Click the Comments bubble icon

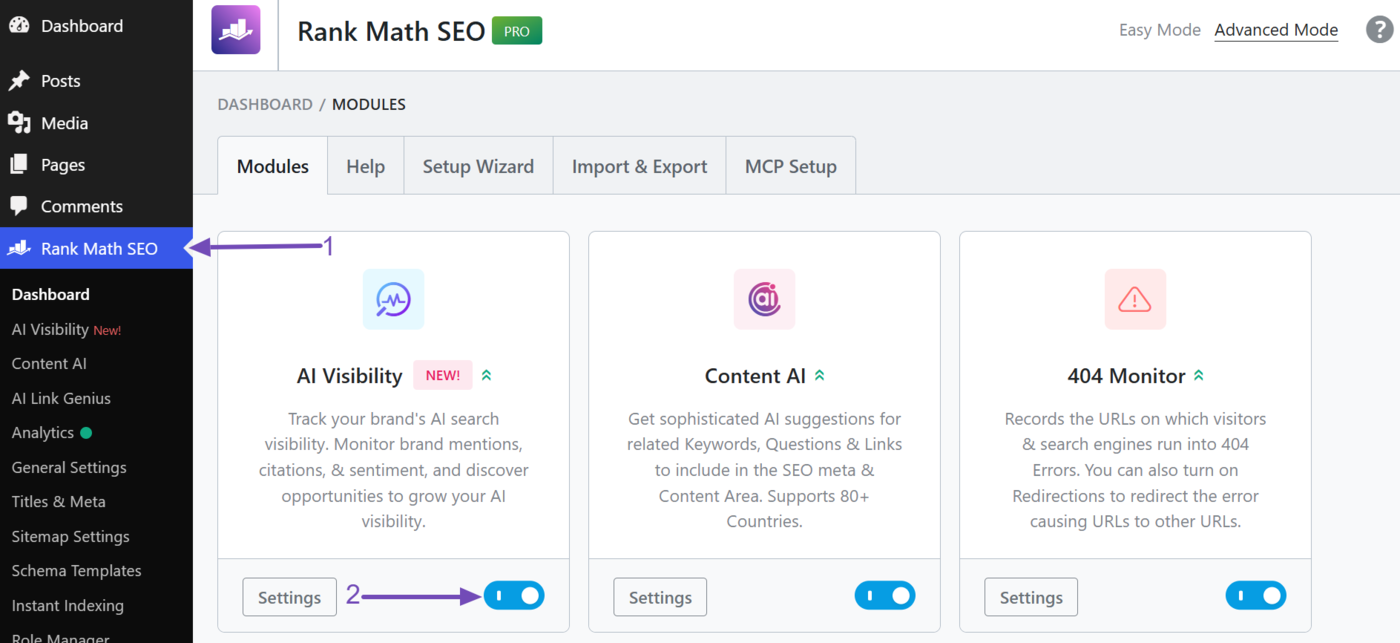click(19, 206)
